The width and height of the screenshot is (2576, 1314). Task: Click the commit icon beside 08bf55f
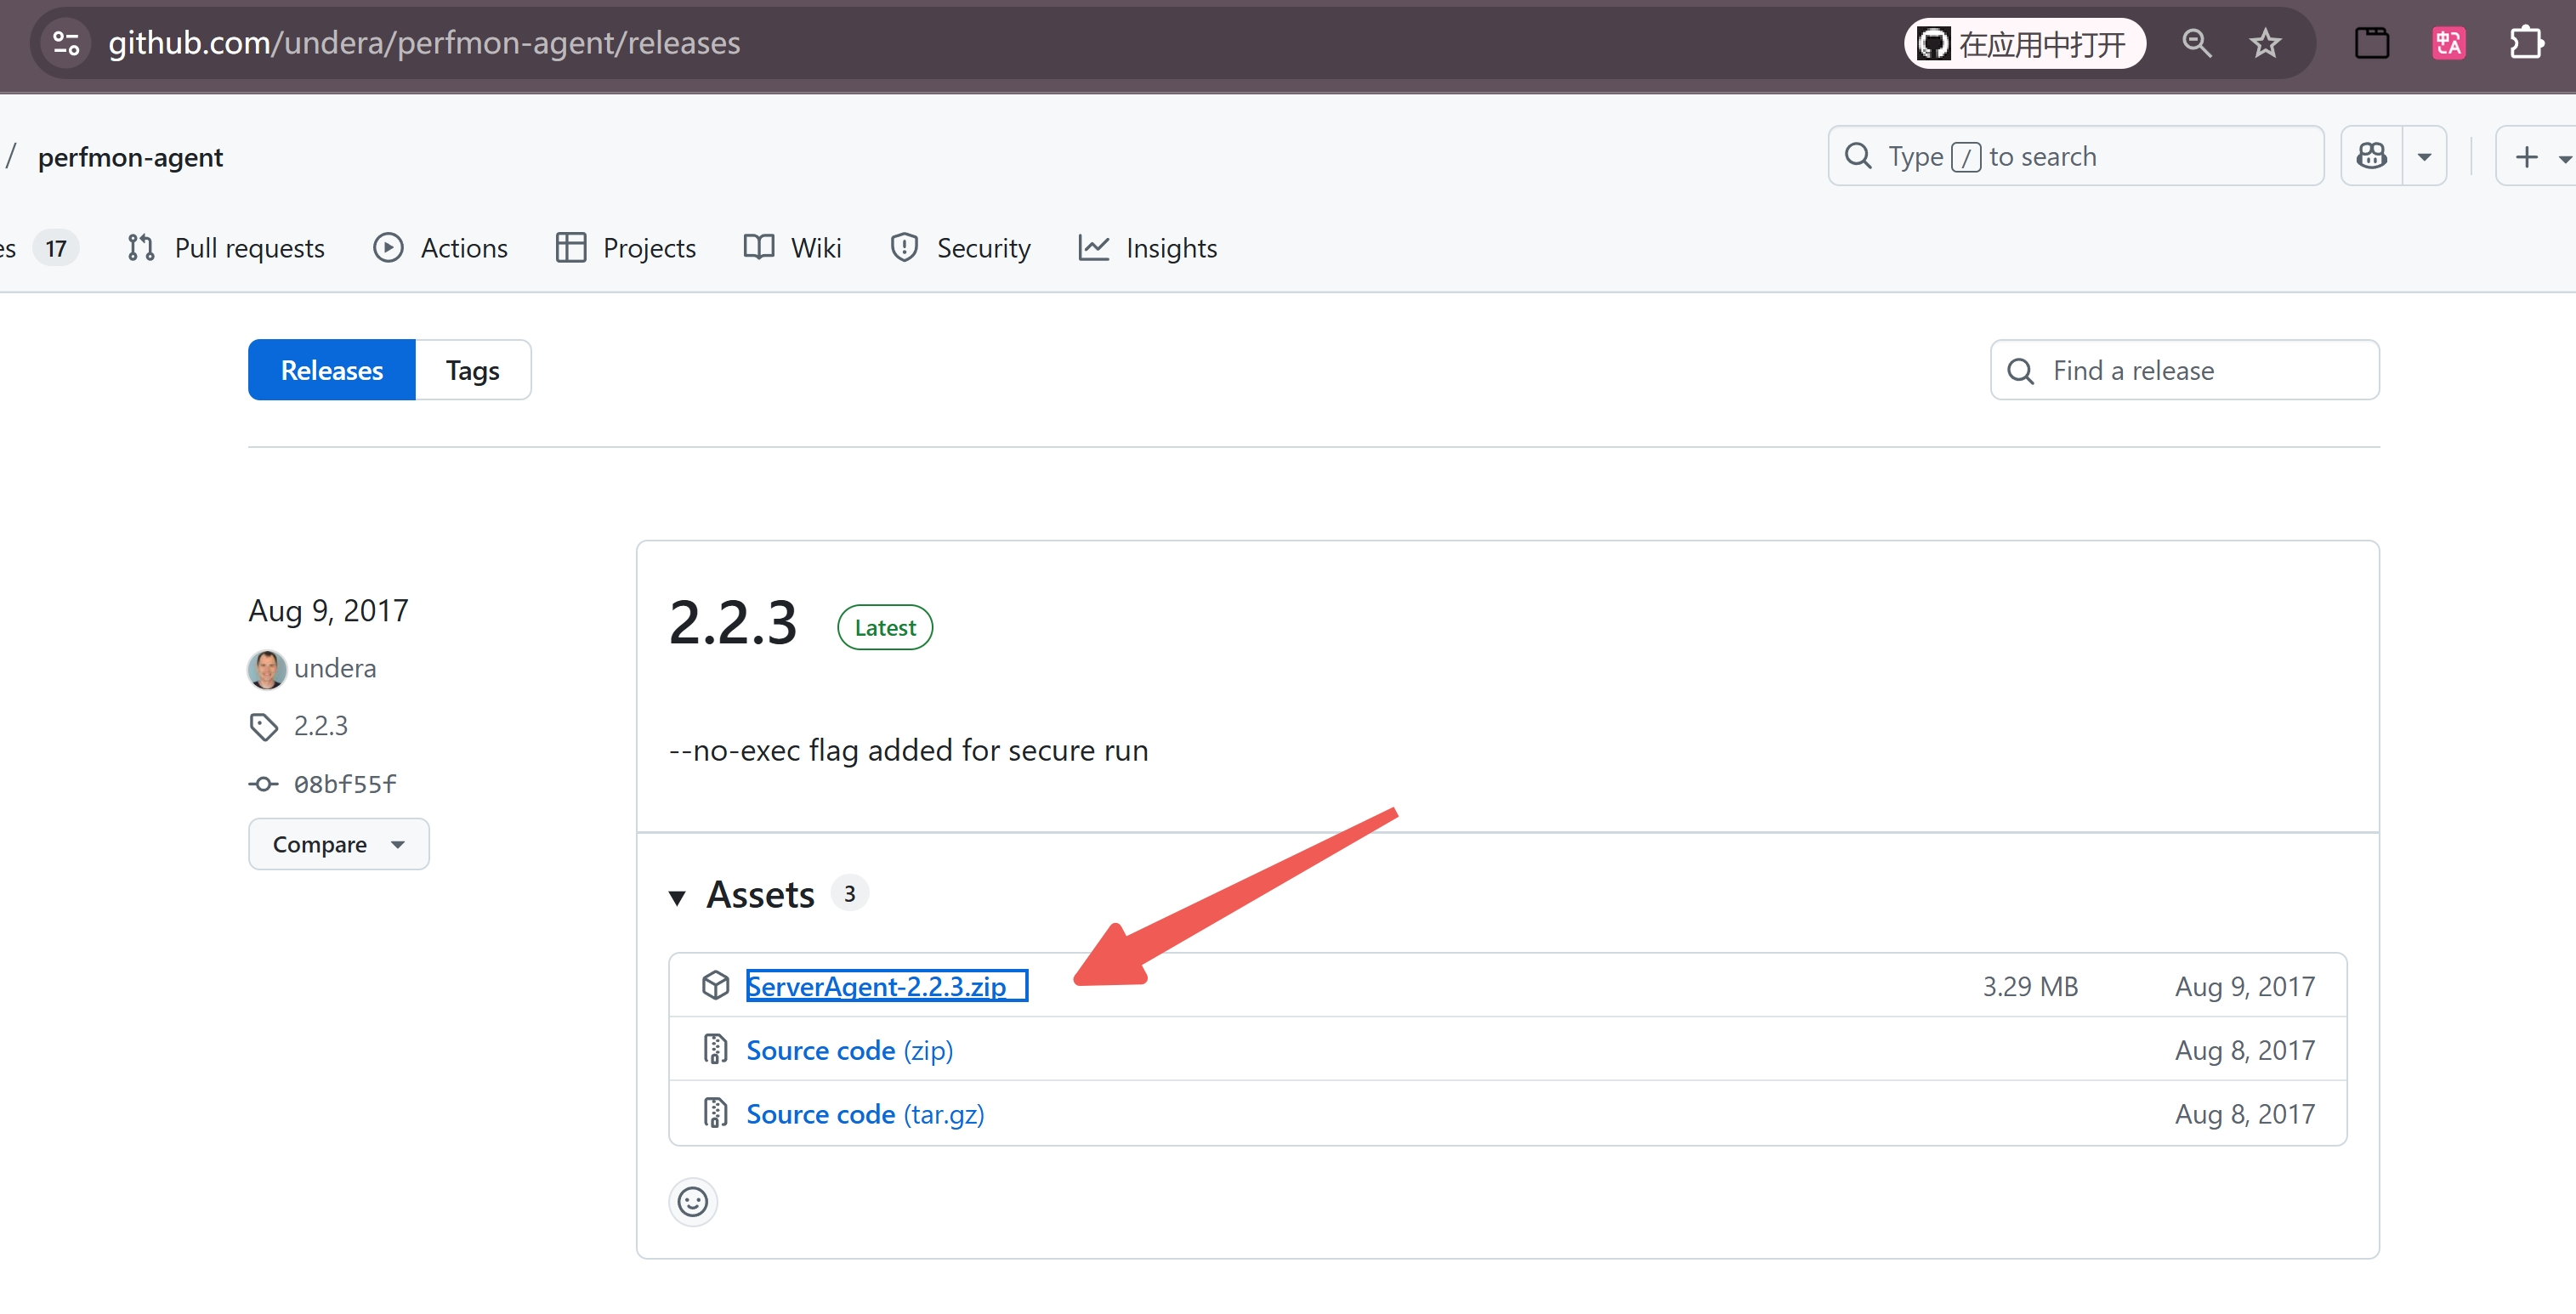[263, 784]
